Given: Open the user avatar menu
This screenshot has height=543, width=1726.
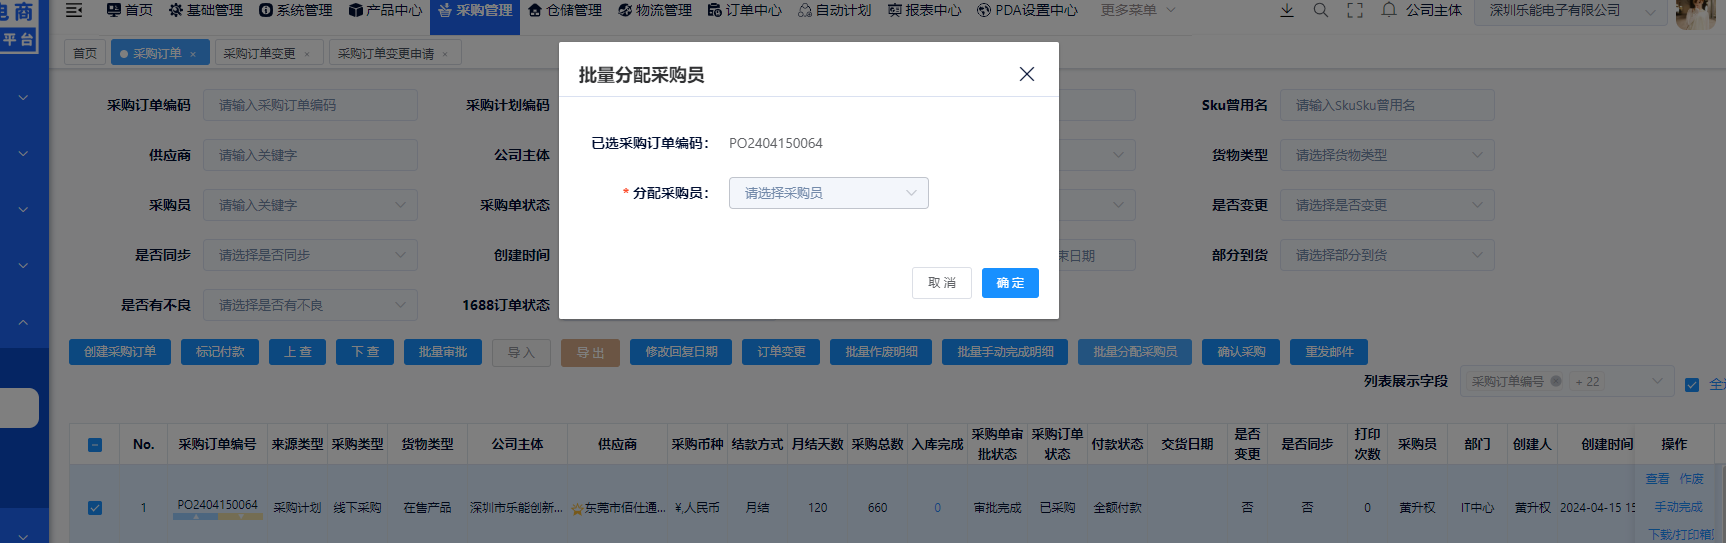Looking at the screenshot, I should [1696, 13].
